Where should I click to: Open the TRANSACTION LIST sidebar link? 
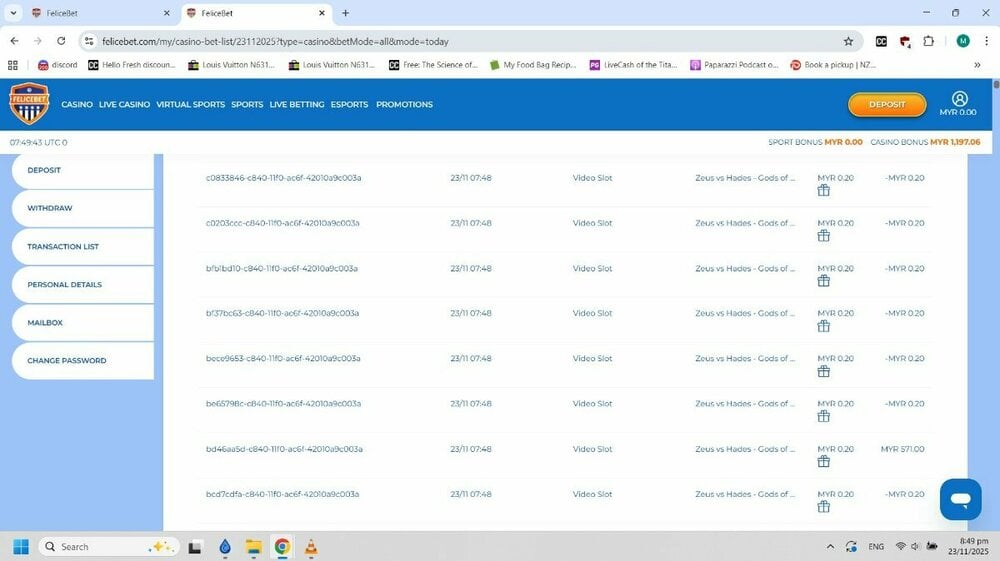(63, 246)
